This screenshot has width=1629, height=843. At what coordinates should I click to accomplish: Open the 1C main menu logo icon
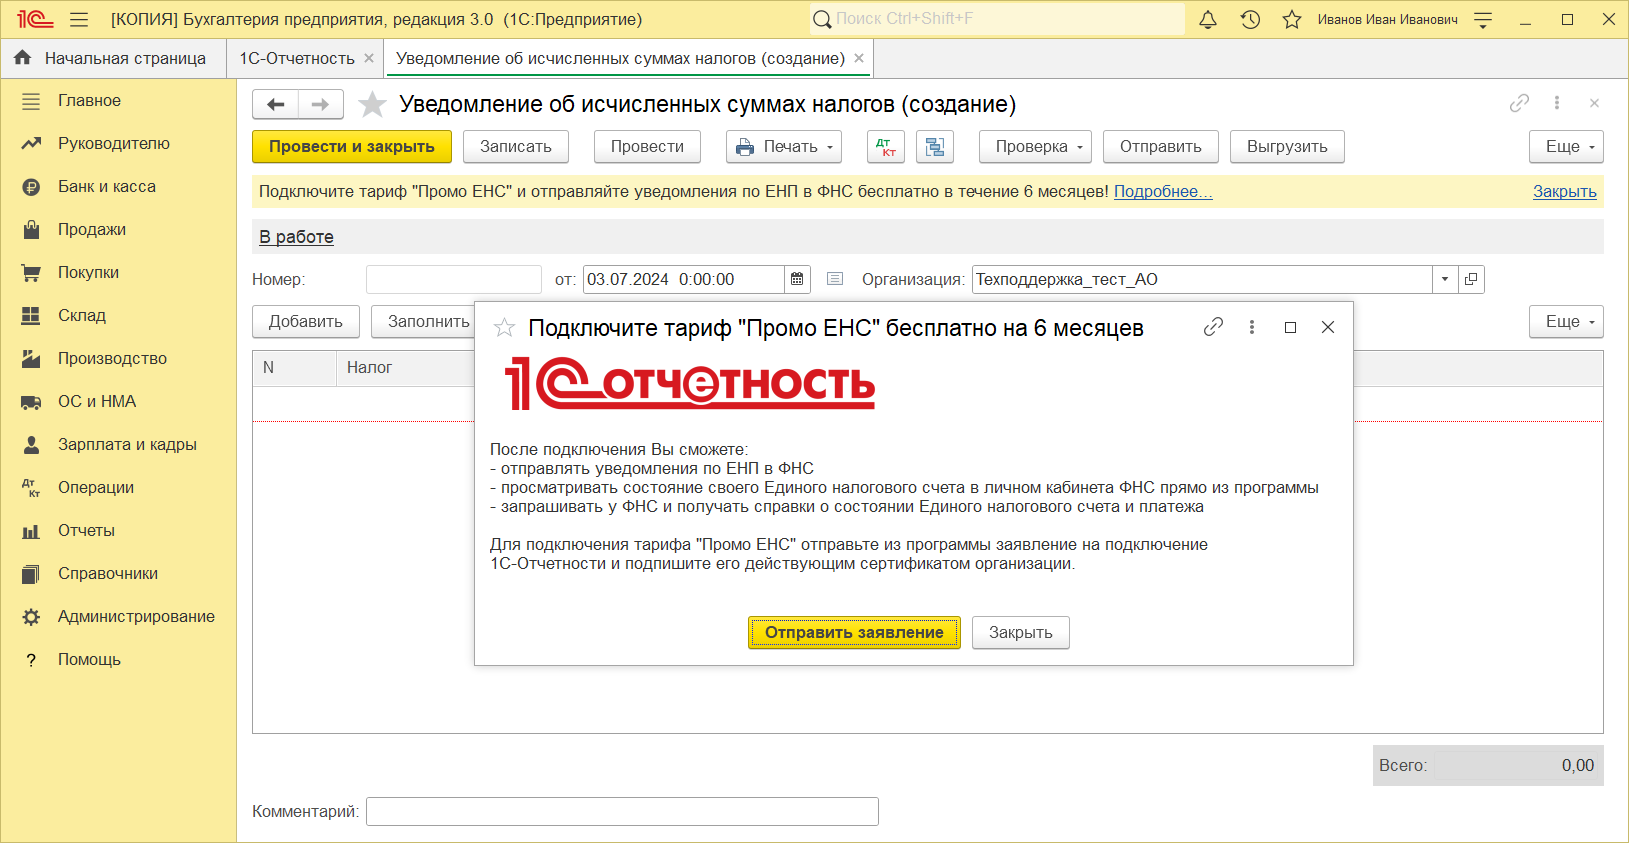pyautogui.click(x=35, y=19)
